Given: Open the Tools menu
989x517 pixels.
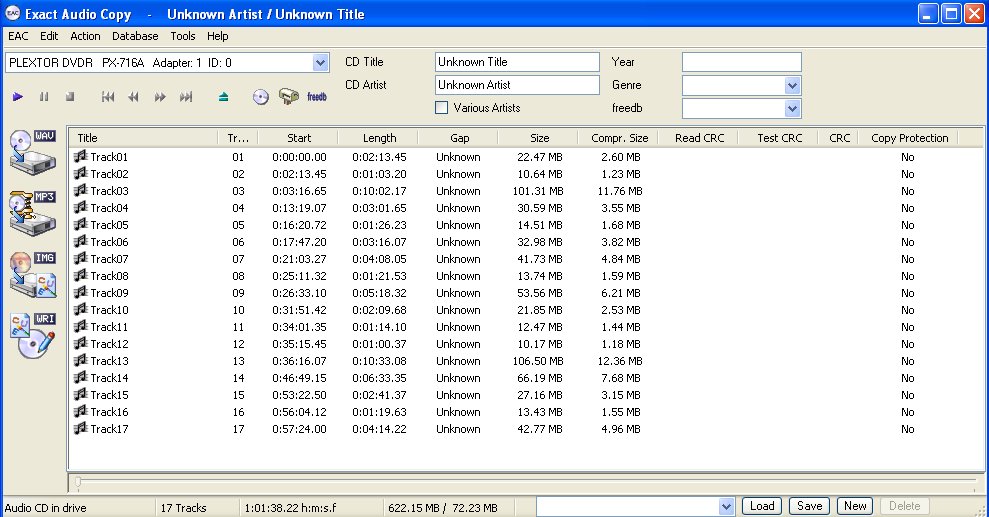Looking at the screenshot, I should click(183, 36).
